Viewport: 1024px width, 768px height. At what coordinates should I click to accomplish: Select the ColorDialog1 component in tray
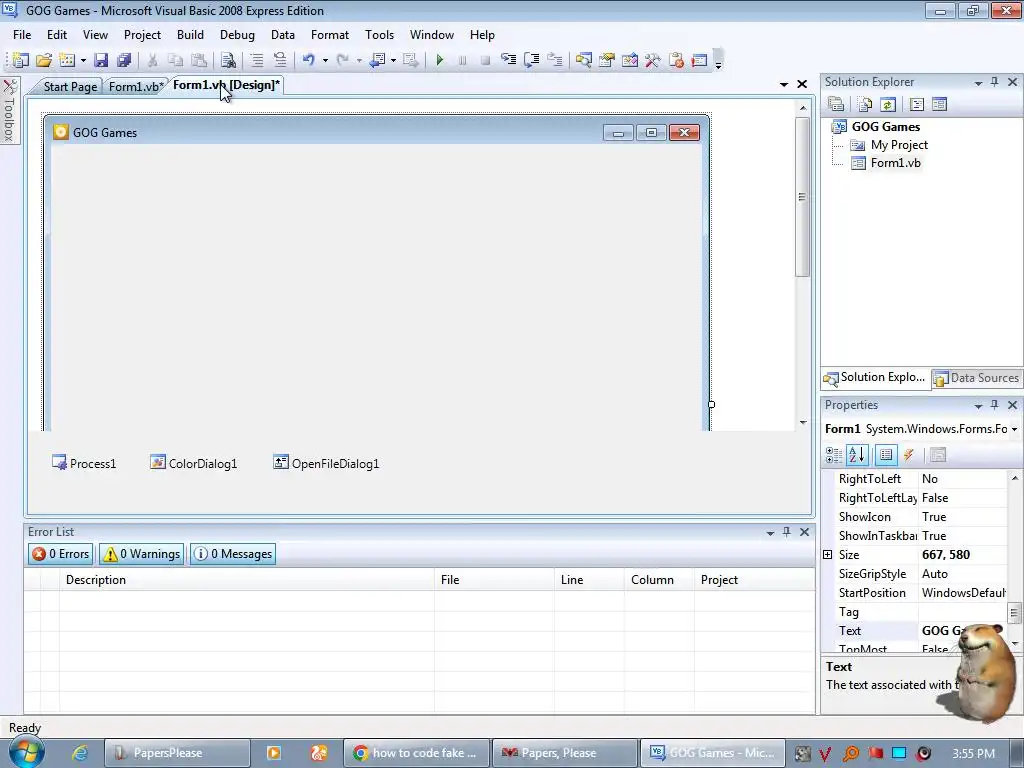tap(193, 463)
